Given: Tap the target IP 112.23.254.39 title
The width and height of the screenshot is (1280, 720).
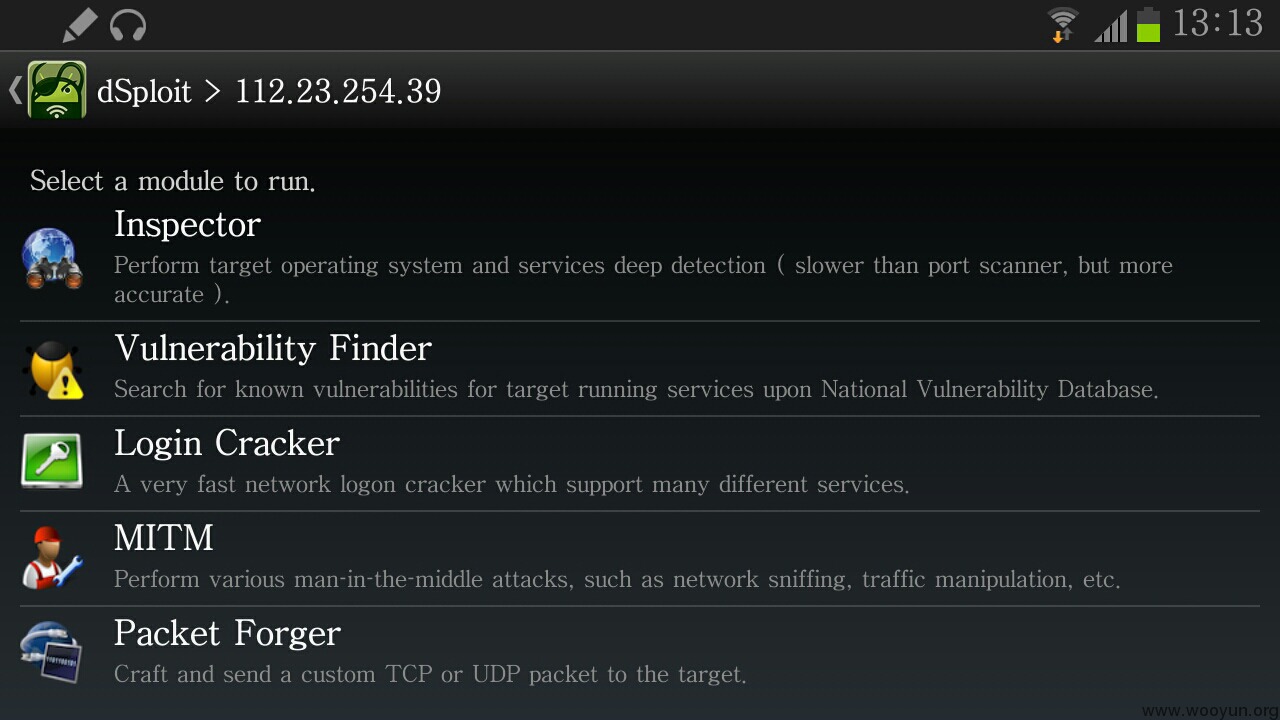Looking at the screenshot, I should tap(338, 91).
